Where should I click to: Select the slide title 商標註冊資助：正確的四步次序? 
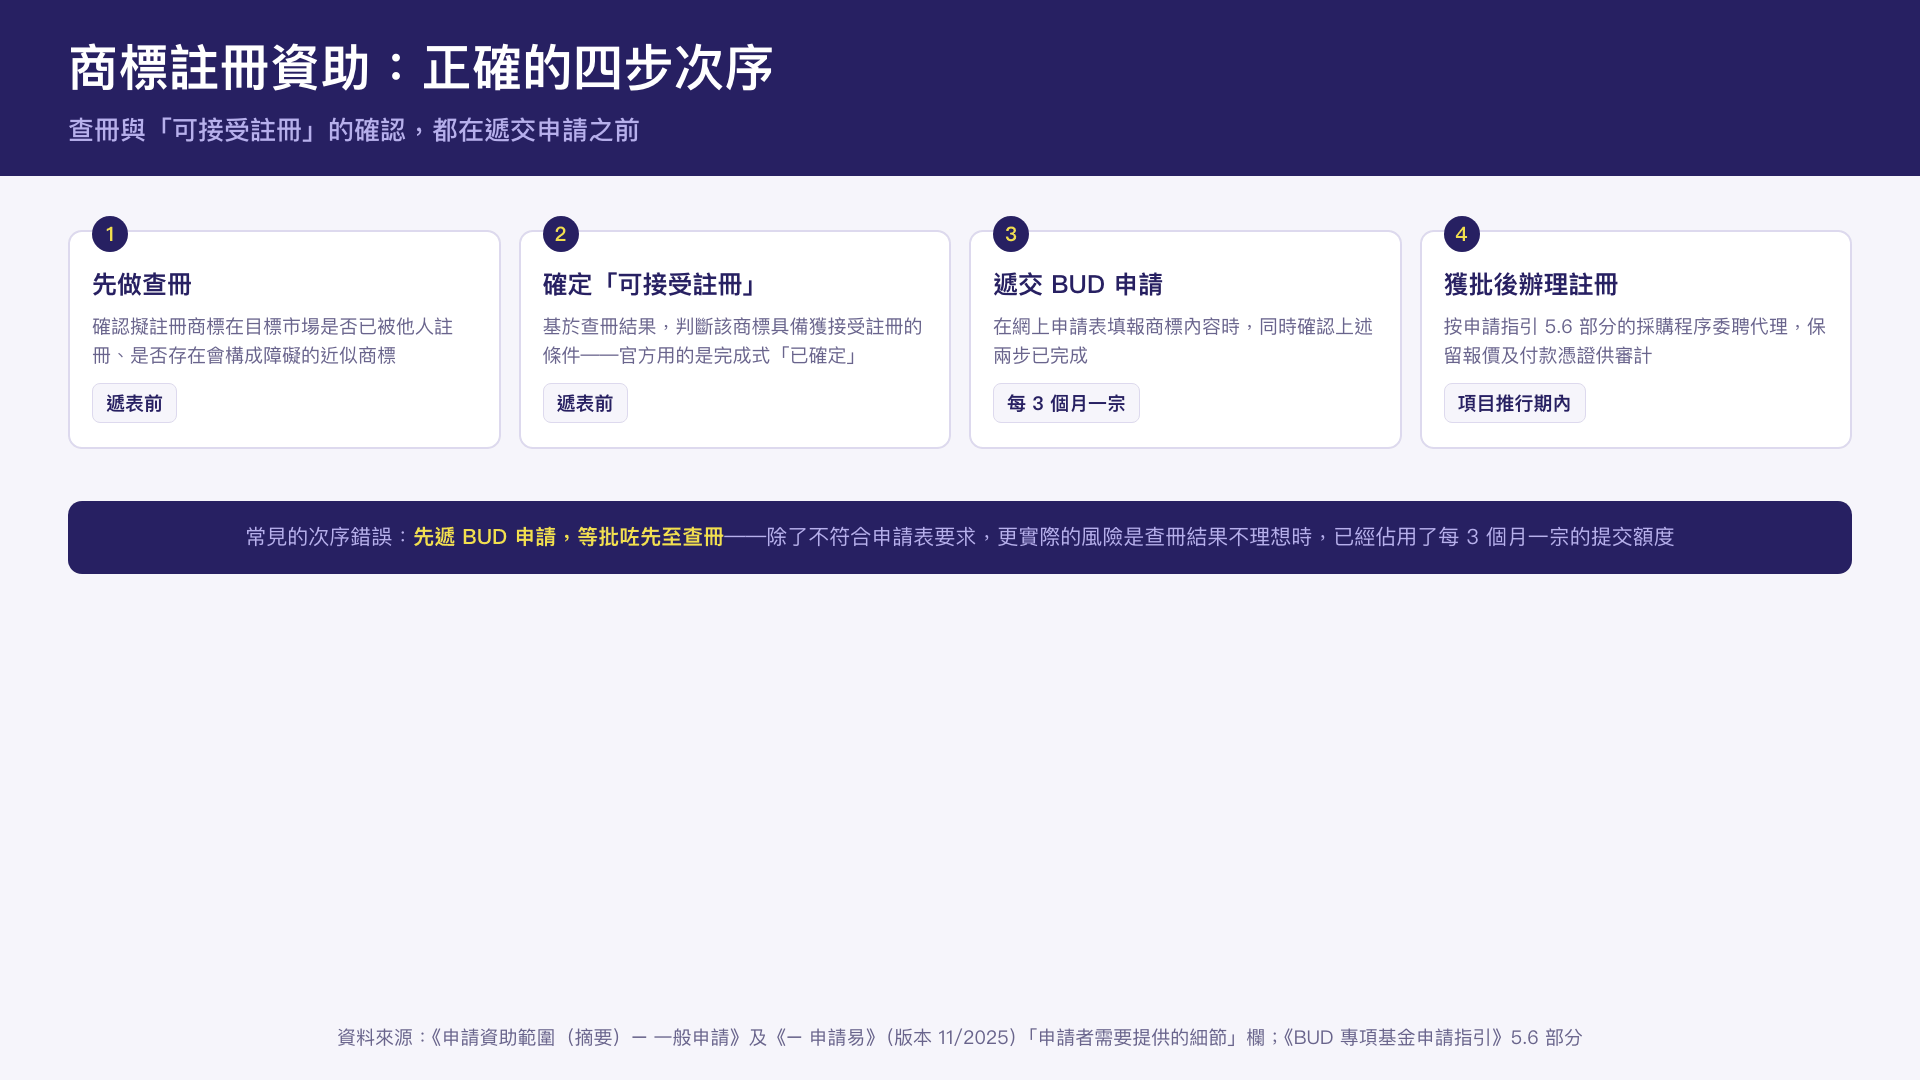point(421,69)
